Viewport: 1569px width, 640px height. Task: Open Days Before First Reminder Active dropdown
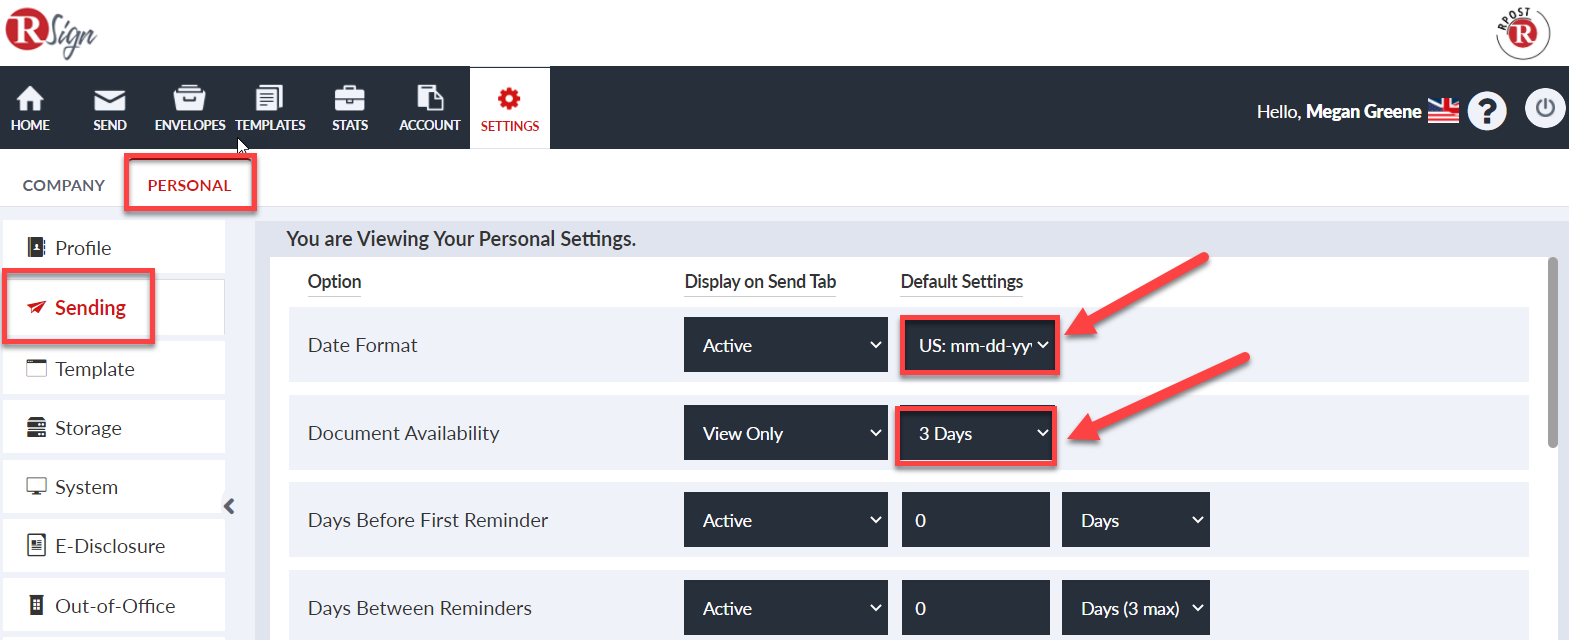click(786, 520)
